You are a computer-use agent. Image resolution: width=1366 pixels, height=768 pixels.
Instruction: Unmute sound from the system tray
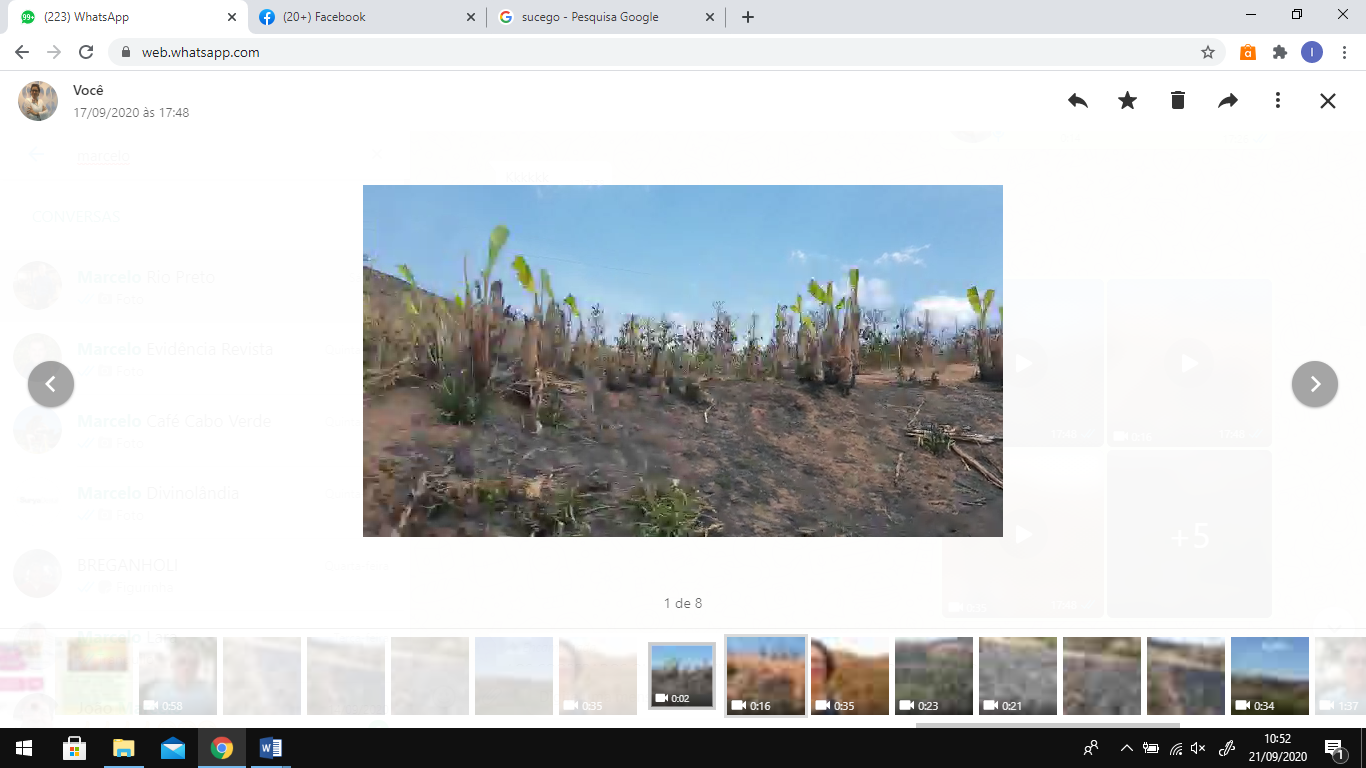[1198, 748]
